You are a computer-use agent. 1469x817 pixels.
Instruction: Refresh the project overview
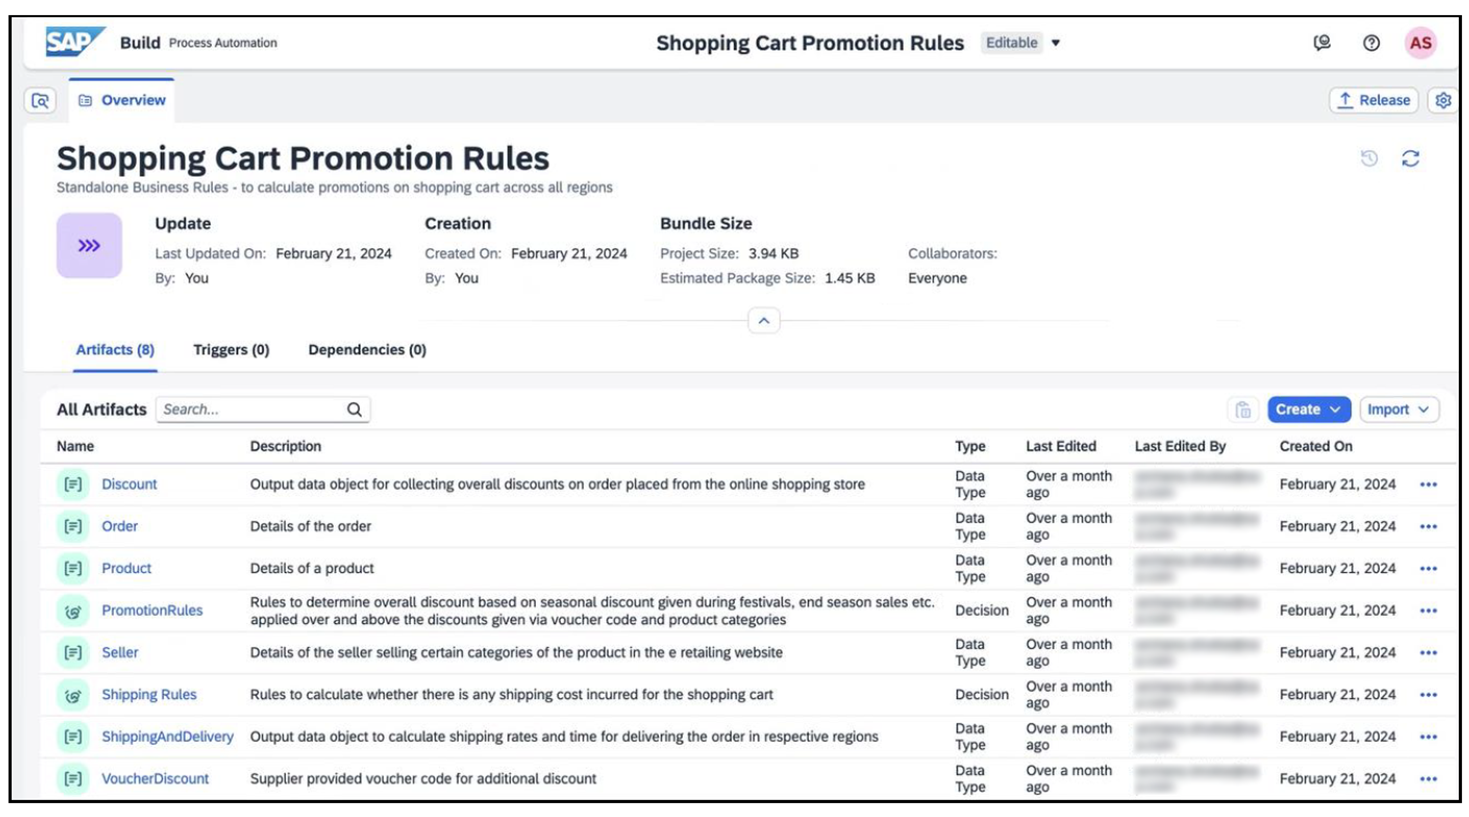(1410, 158)
